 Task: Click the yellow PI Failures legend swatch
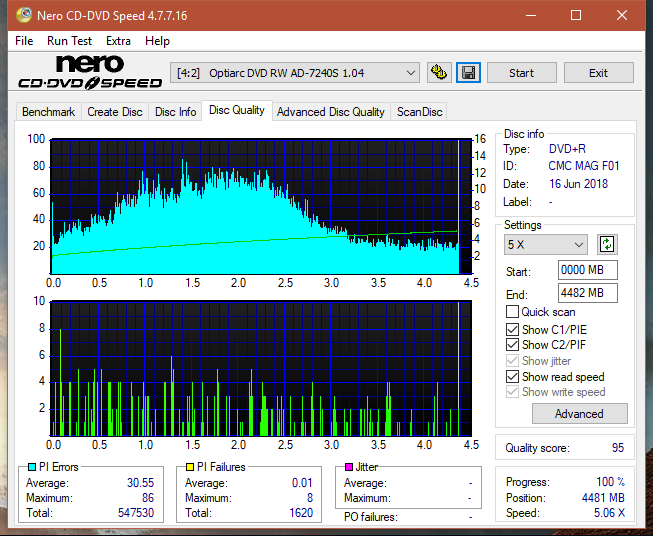click(x=189, y=467)
